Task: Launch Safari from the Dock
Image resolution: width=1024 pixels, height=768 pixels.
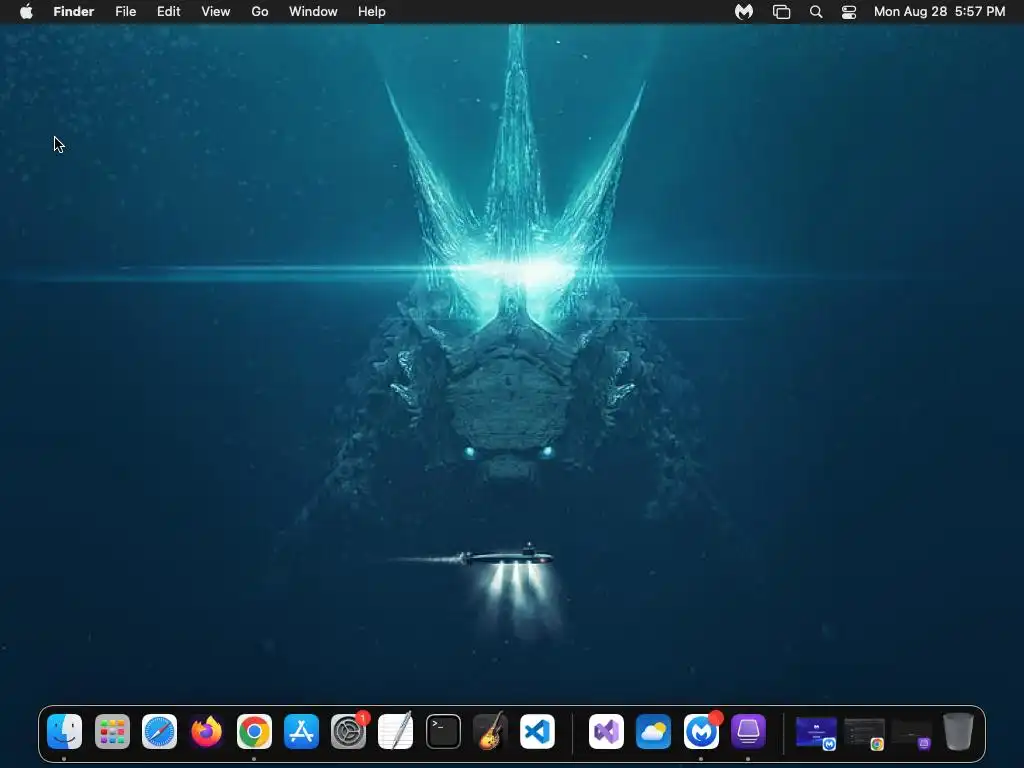Action: click(x=159, y=731)
